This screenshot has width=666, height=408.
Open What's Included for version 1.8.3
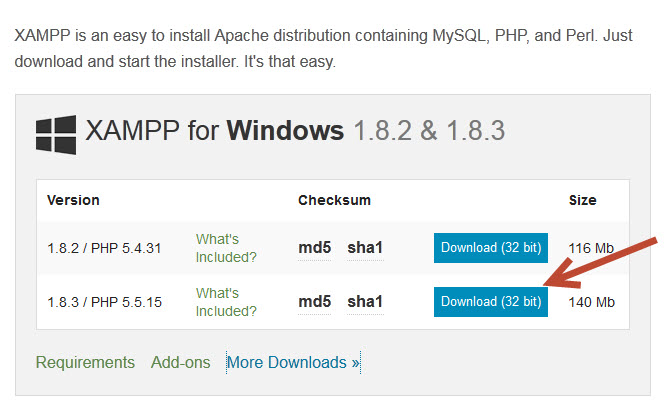[226, 302]
